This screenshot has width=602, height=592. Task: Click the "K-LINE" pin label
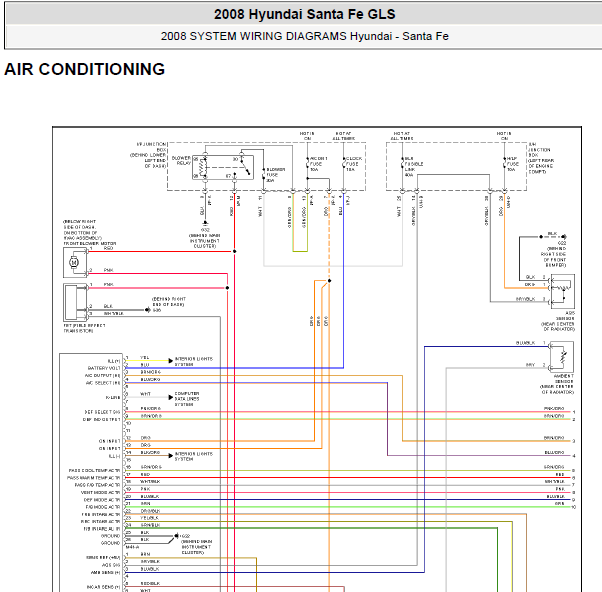pos(113,398)
